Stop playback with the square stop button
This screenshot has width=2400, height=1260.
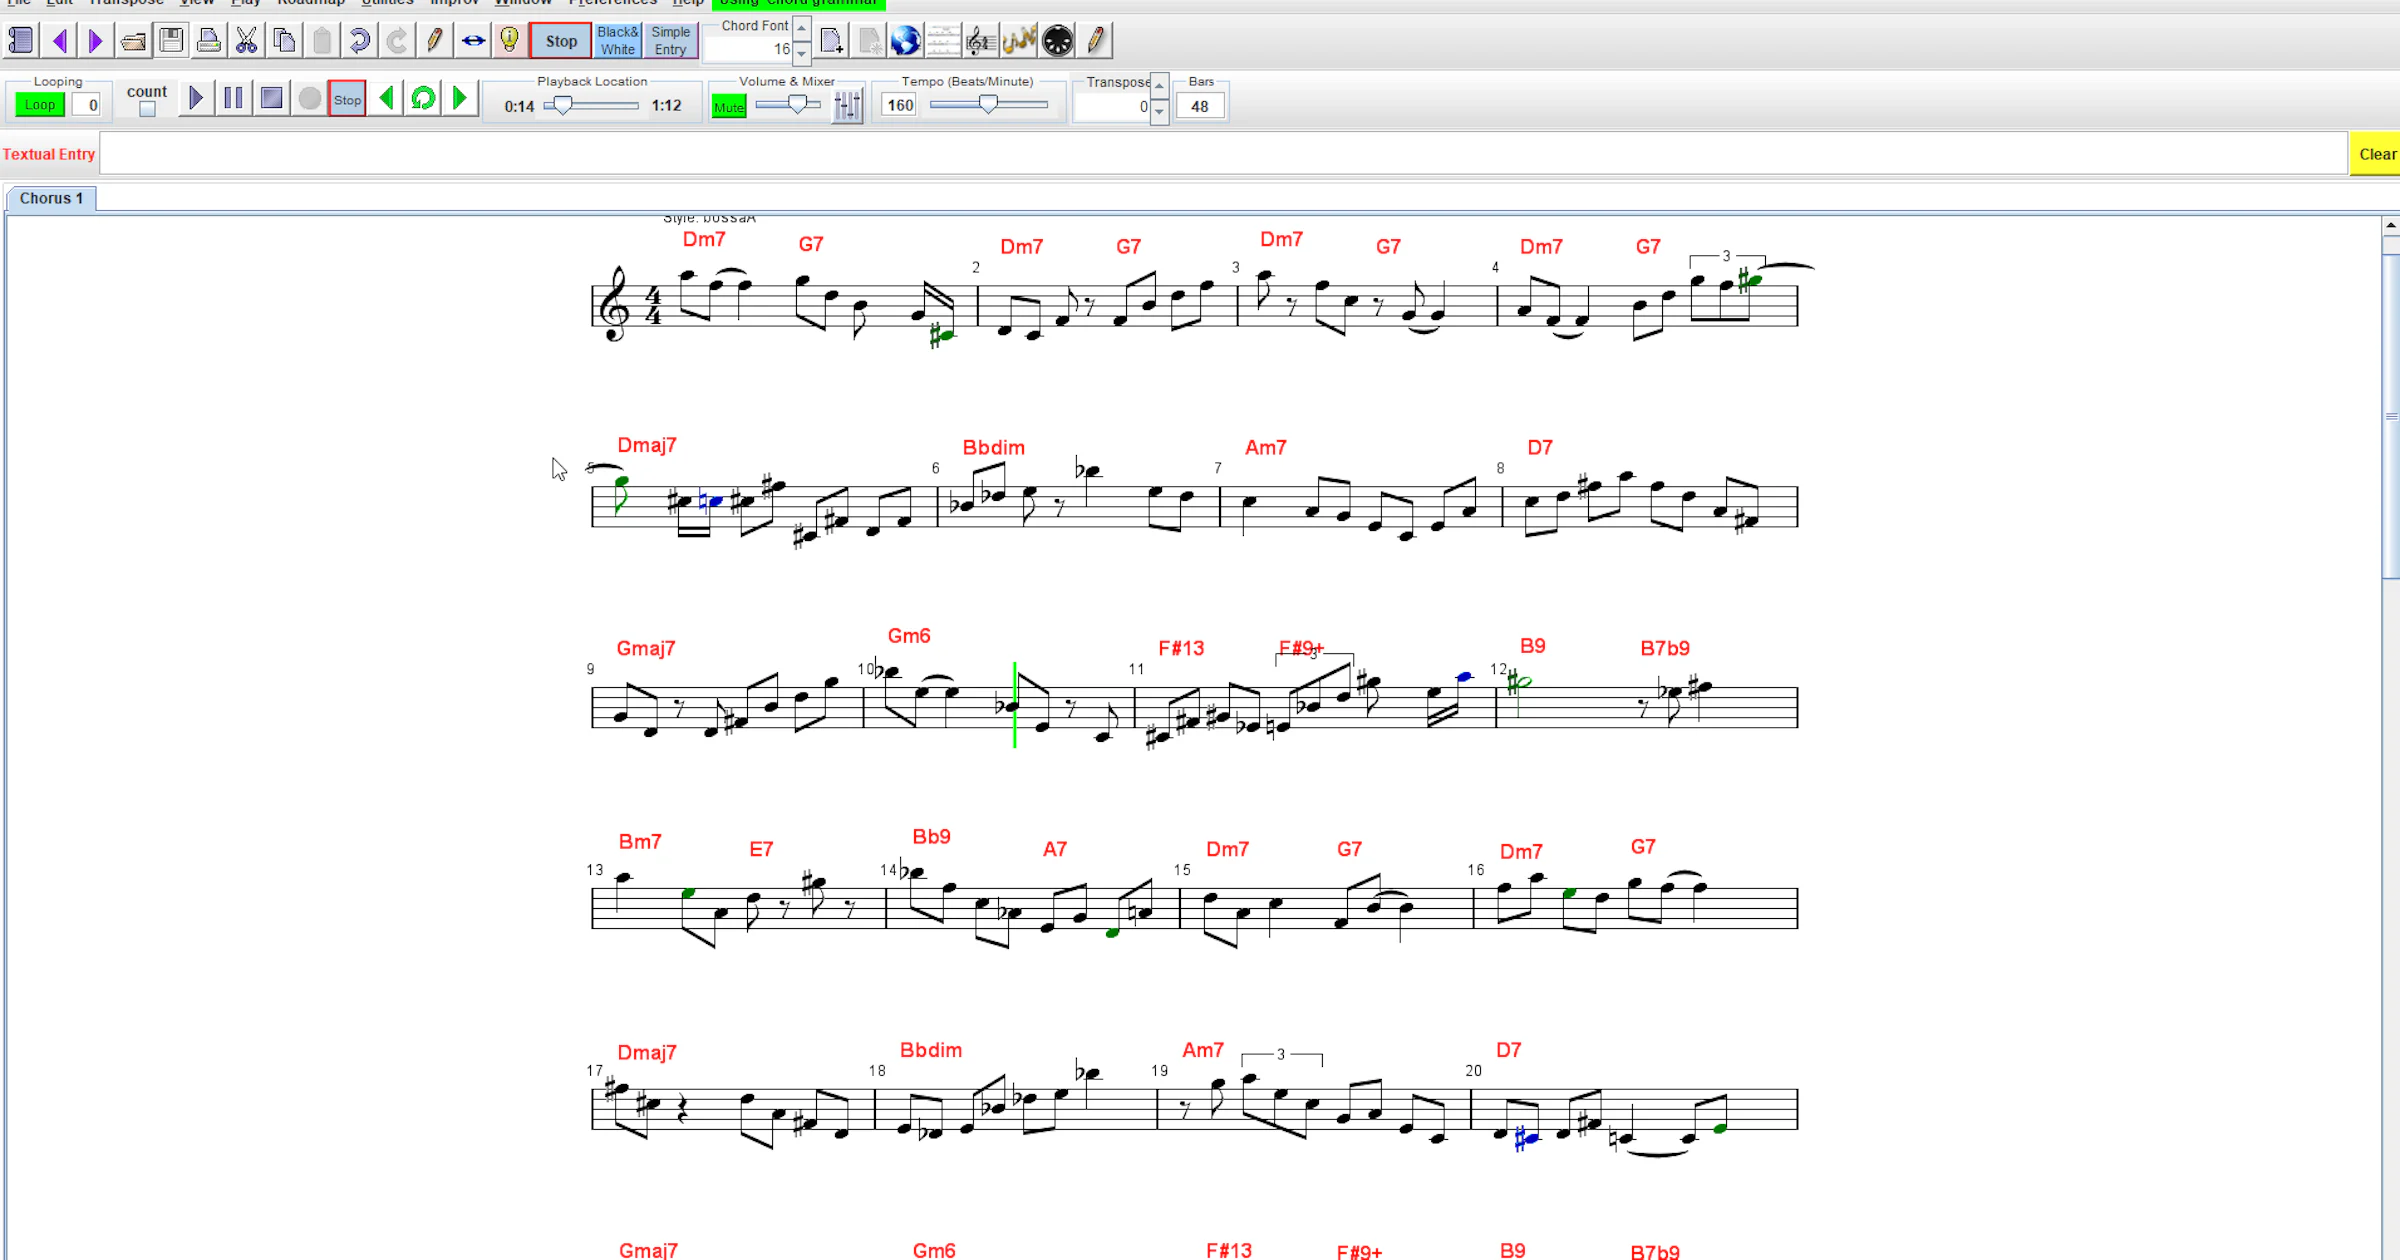(x=271, y=98)
